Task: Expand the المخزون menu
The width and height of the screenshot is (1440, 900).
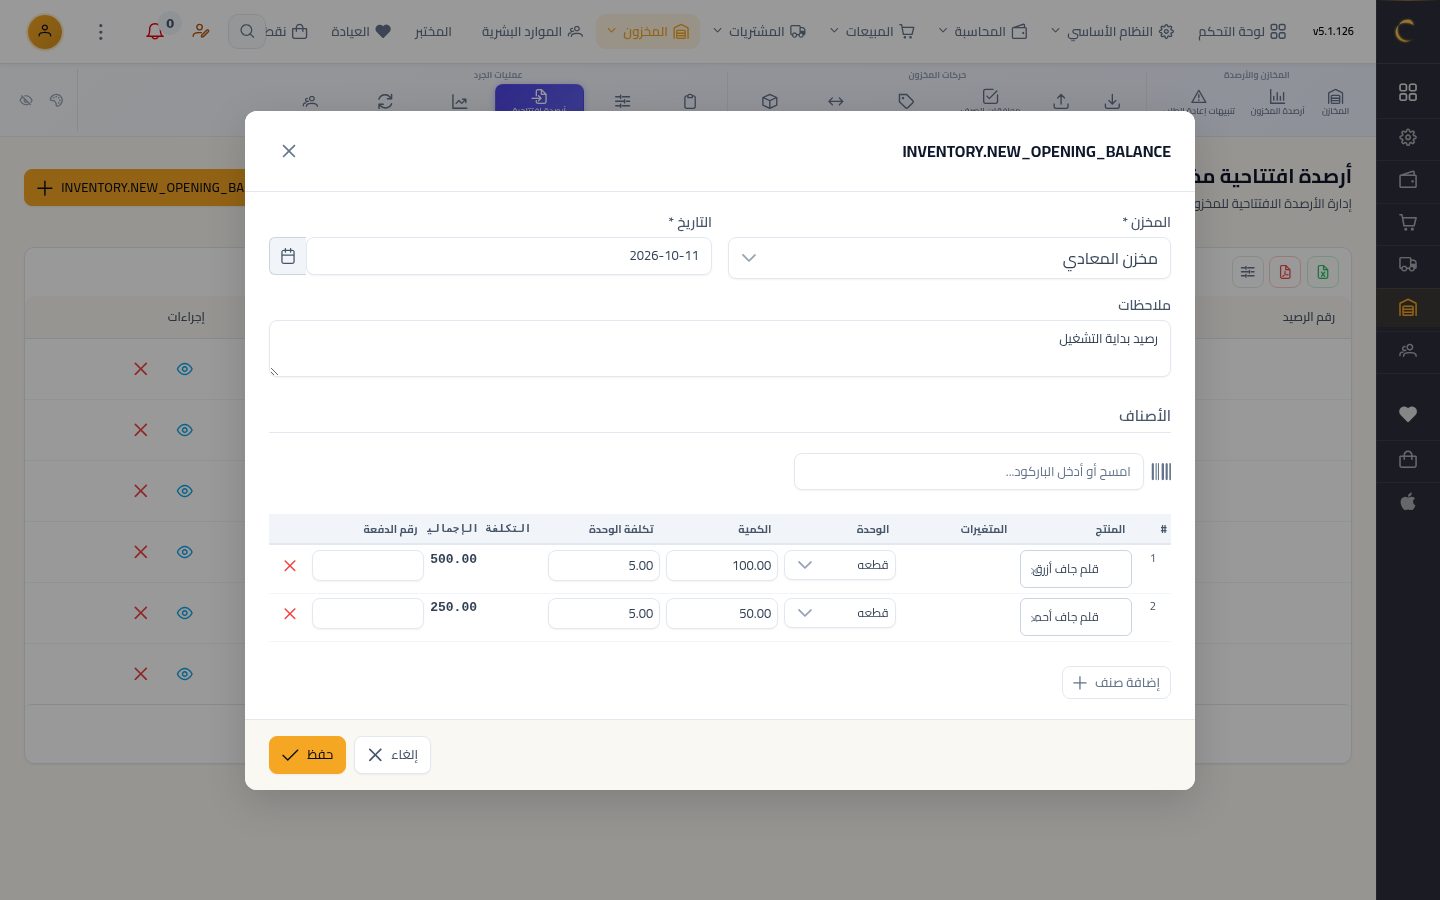Action: (647, 32)
